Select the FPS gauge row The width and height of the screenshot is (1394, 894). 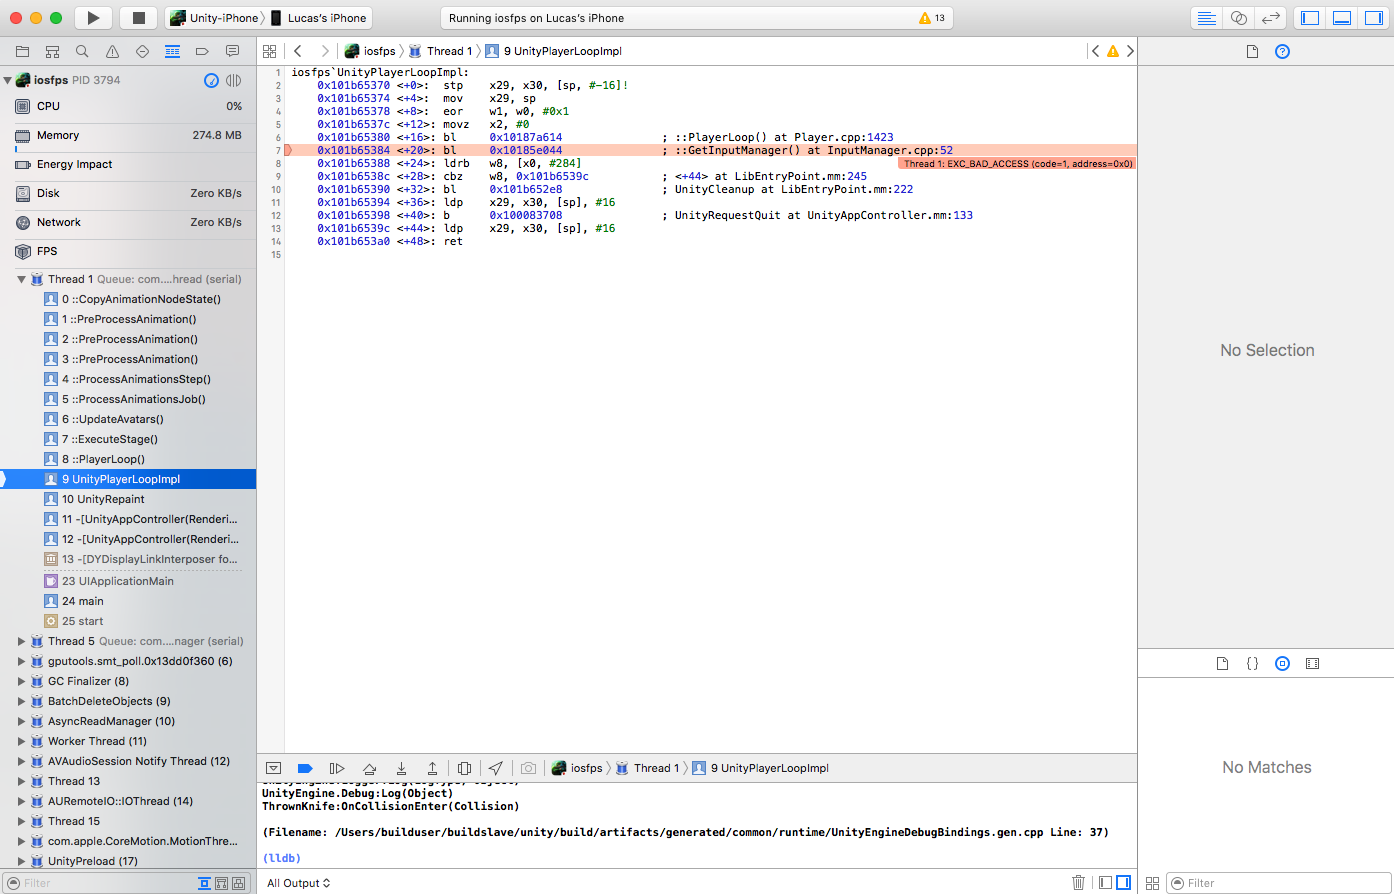[x=128, y=251]
